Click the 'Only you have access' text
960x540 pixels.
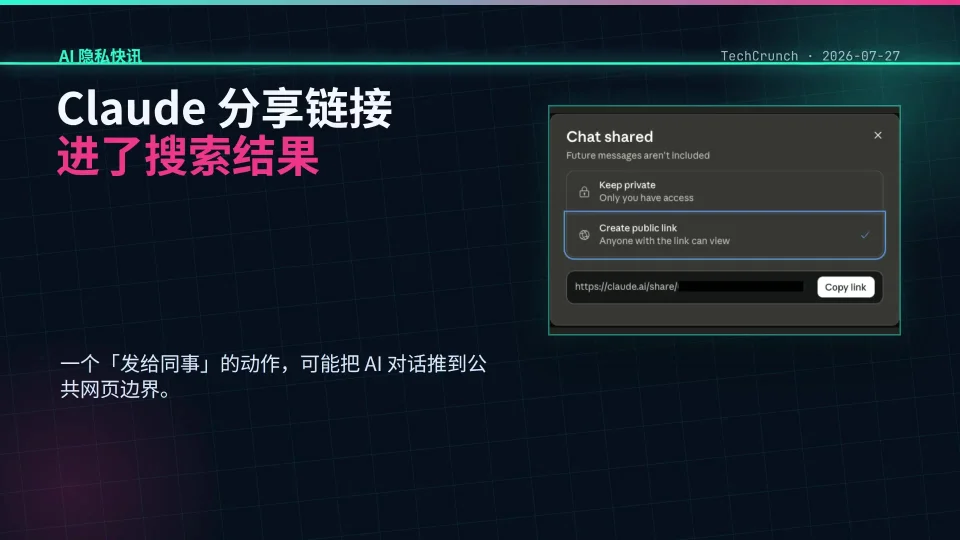(646, 198)
